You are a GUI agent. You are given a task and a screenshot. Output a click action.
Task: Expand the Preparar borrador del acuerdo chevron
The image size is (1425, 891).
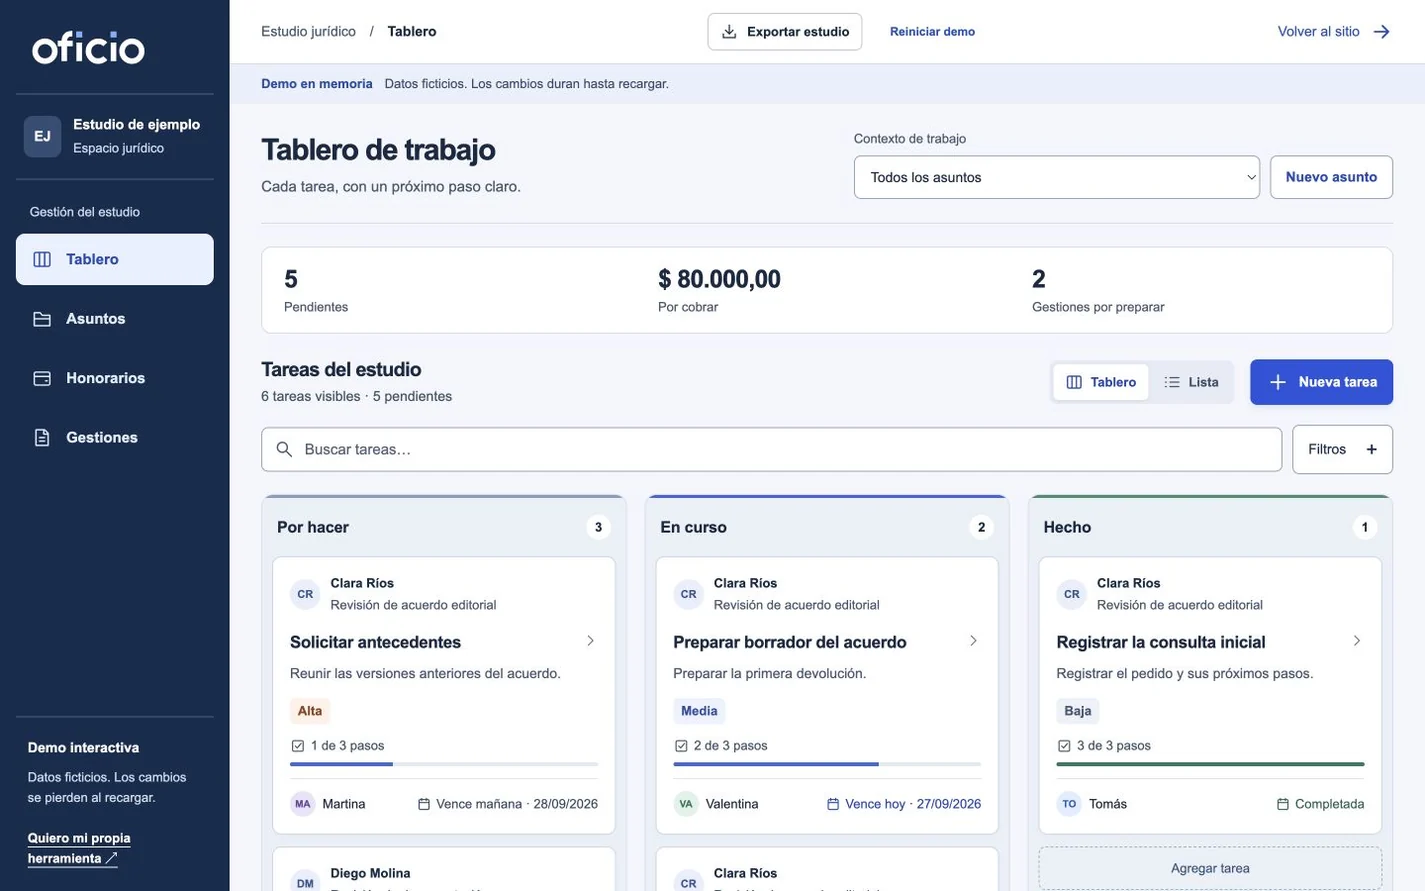(973, 641)
